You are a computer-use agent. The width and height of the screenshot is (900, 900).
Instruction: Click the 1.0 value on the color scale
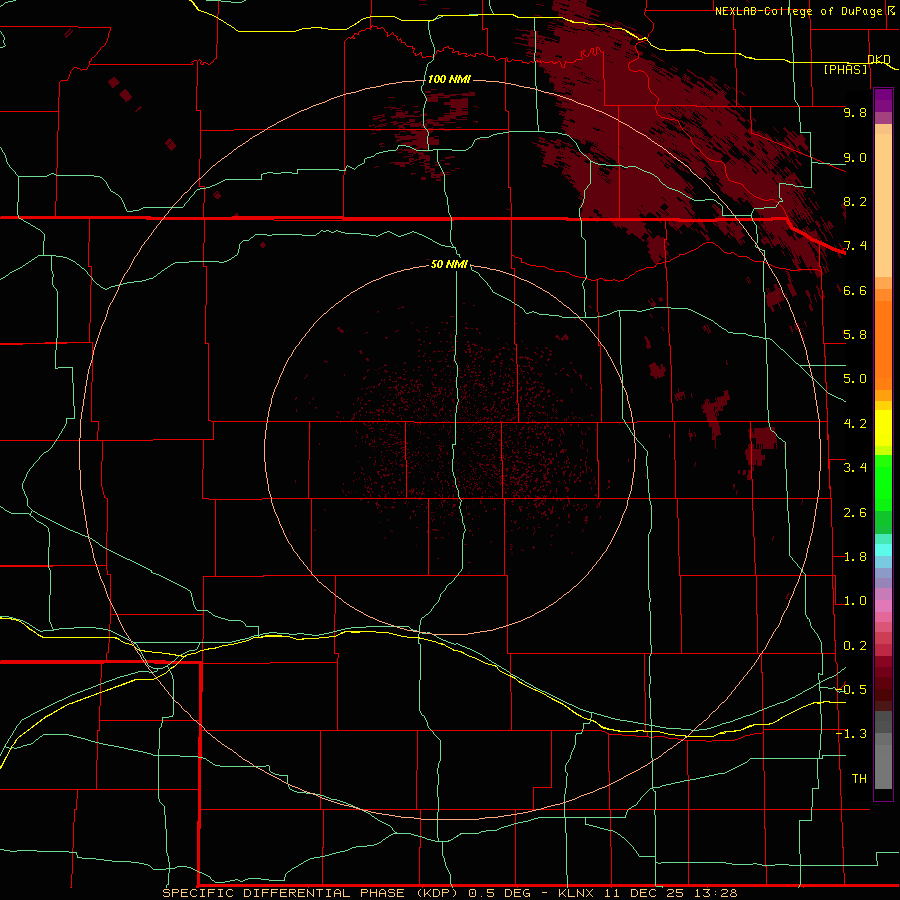(x=855, y=601)
